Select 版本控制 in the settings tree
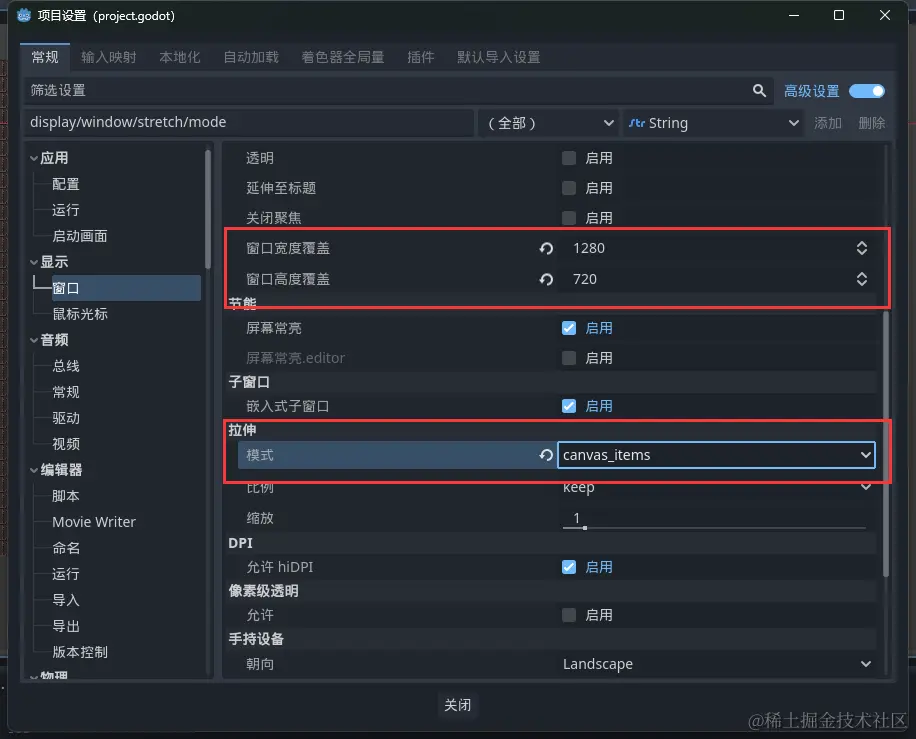Viewport: 916px width, 739px height. (79, 653)
